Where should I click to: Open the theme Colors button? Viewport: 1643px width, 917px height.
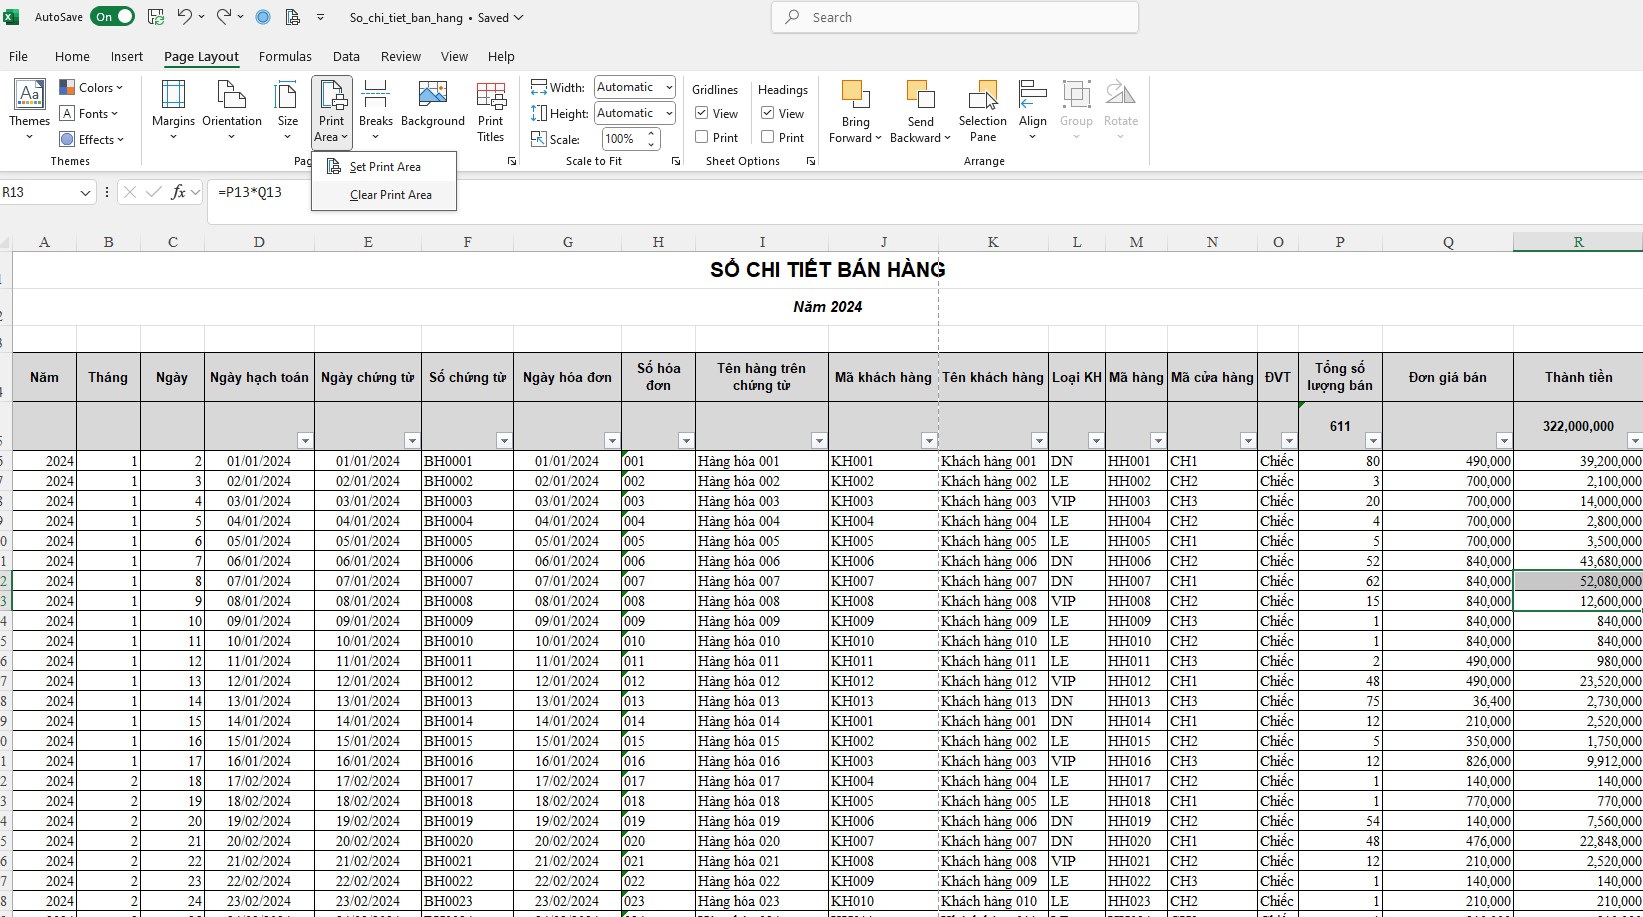pyautogui.click(x=91, y=88)
